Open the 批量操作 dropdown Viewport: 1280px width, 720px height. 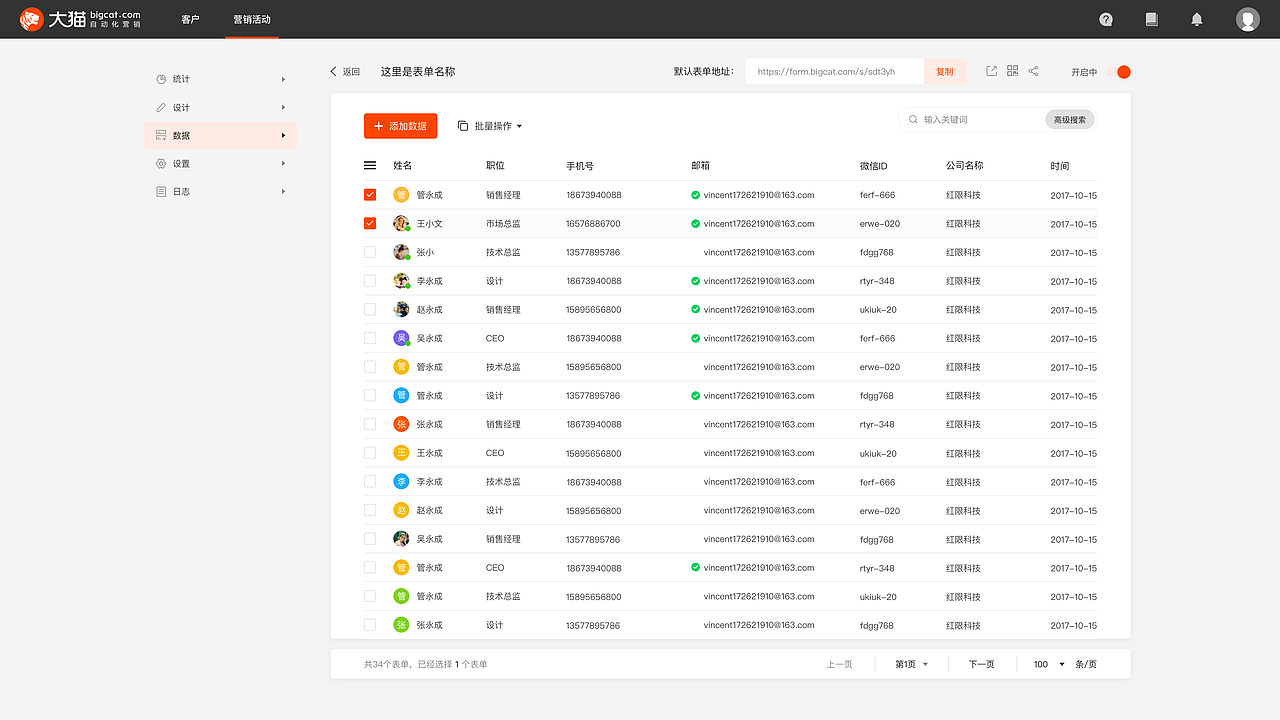click(490, 126)
